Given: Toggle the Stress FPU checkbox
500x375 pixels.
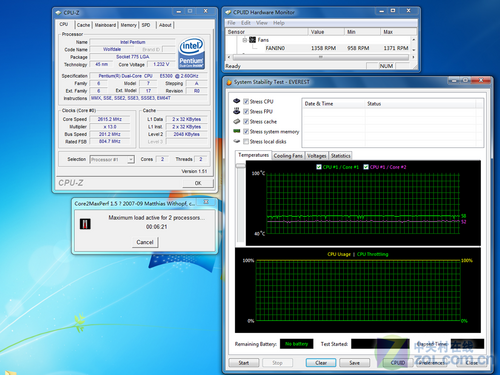Looking at the screenshot, I should click(x=246, y=111).
